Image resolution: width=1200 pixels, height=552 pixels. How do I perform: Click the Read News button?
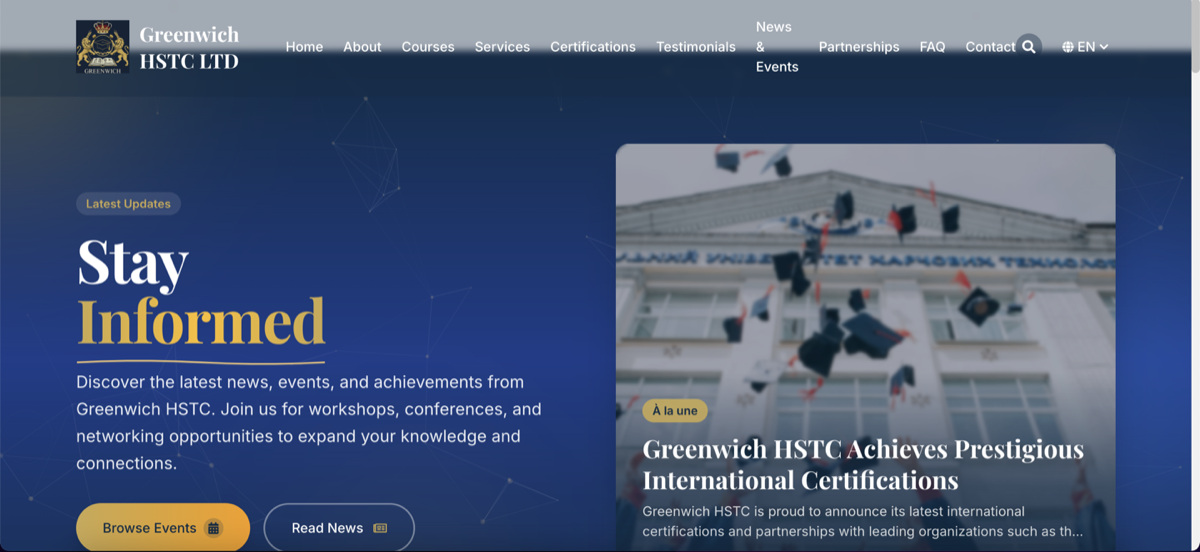pos(339,528)
